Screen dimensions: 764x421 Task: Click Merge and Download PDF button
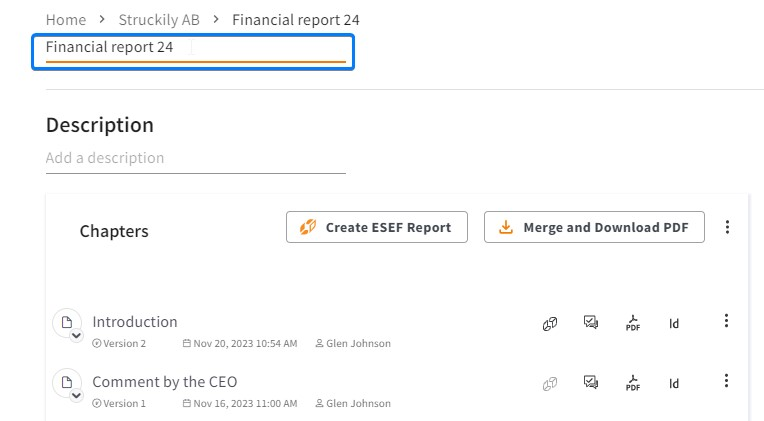594,227
